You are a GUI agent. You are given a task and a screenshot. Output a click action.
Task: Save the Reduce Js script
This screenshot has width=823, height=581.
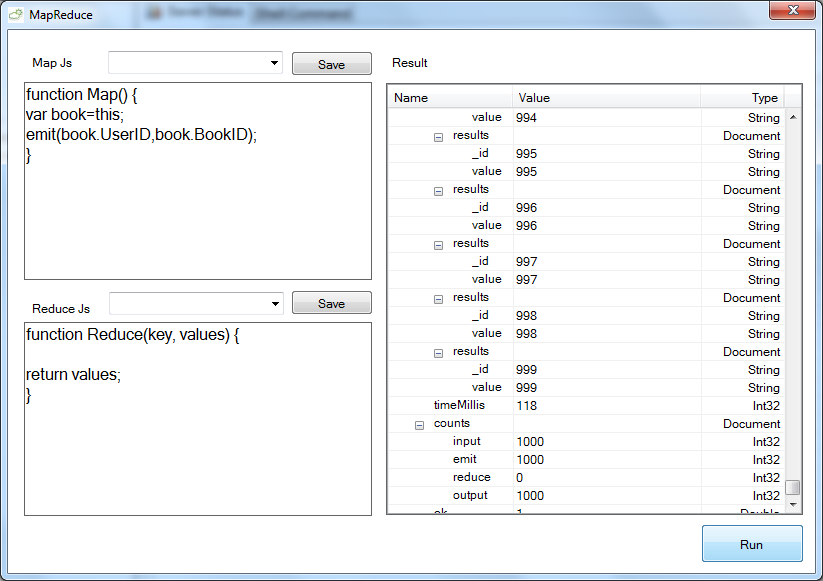click(331, 303)
